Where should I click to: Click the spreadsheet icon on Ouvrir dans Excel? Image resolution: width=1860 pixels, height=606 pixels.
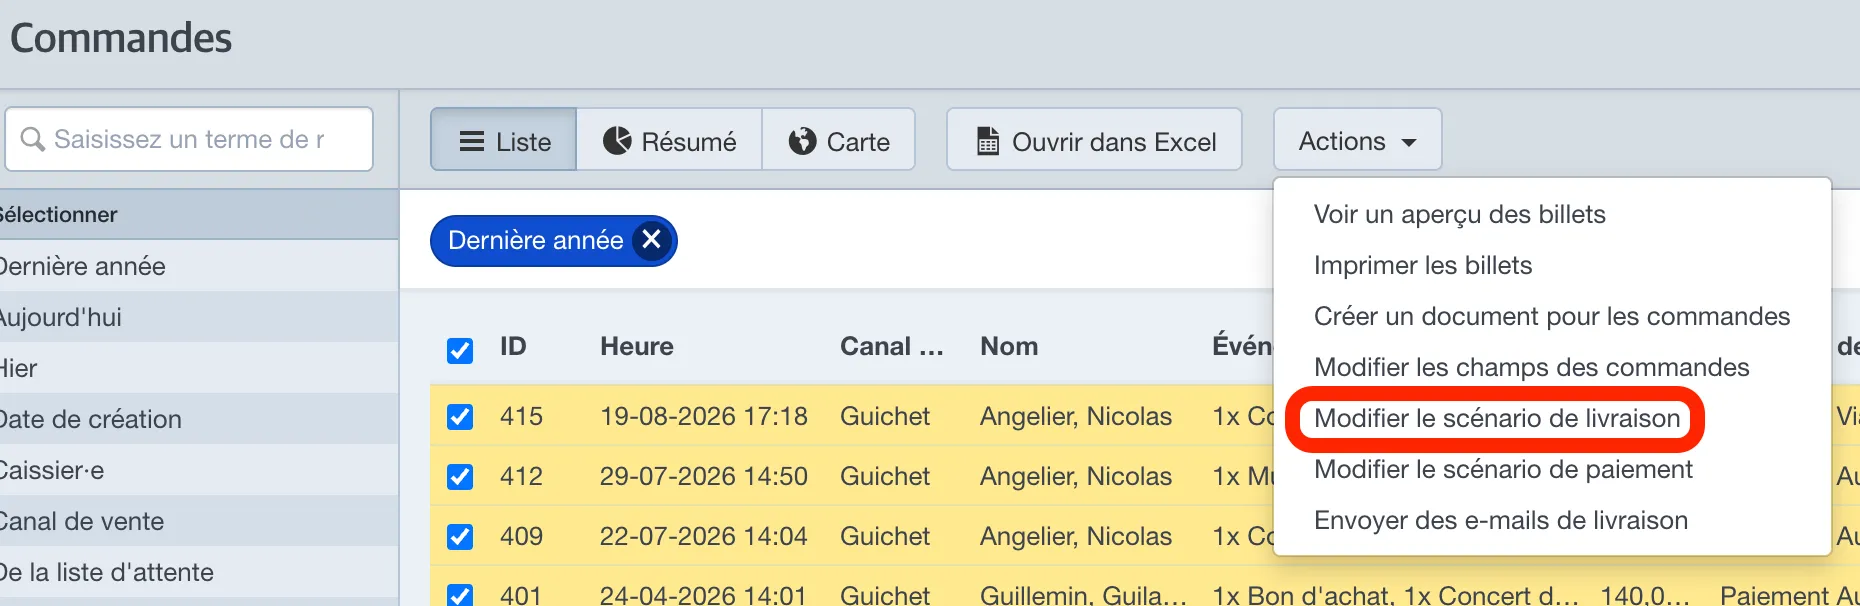click(x=988, y=141)
